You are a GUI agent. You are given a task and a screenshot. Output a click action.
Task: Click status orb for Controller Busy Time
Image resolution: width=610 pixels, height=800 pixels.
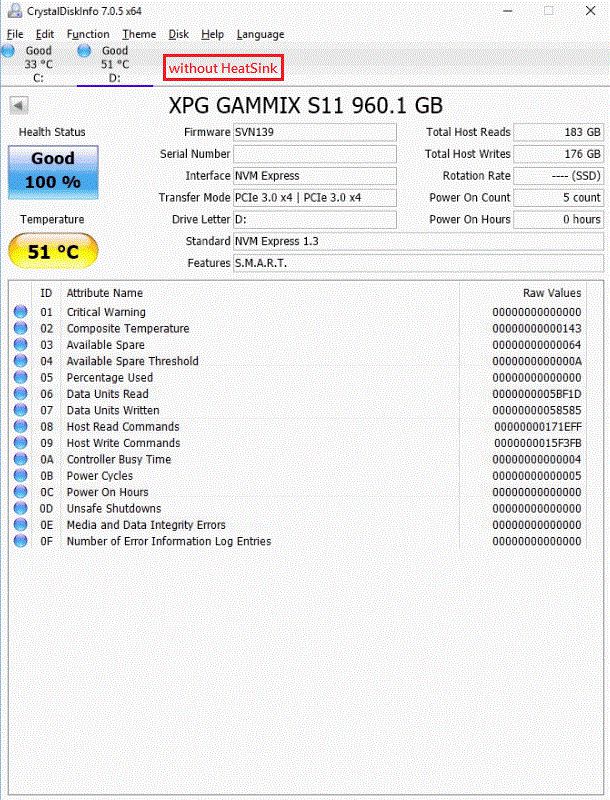20,459
